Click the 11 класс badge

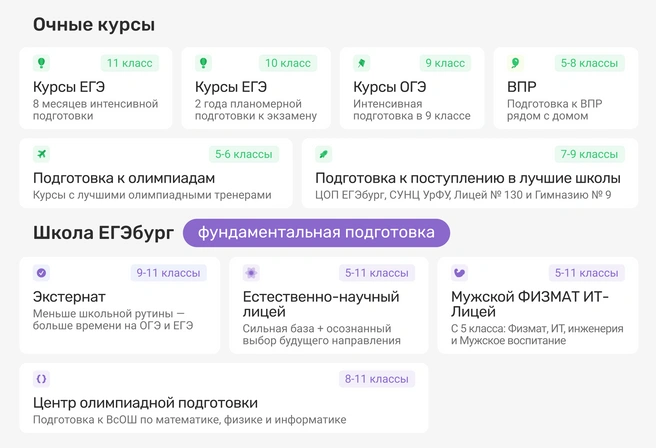pos(130,63)
